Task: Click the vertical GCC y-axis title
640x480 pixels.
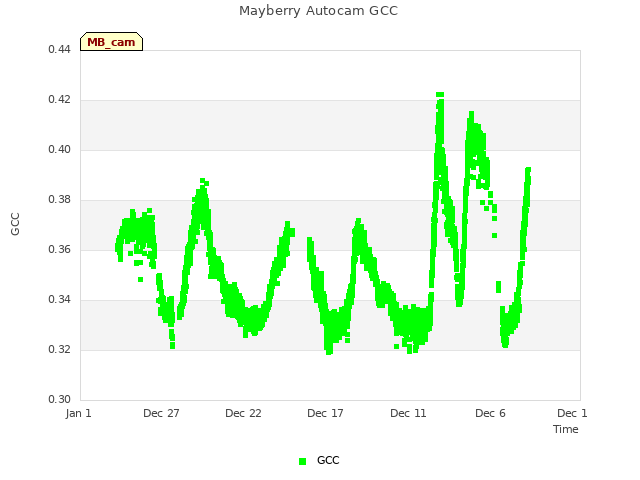Action: (x=15, y=224)
